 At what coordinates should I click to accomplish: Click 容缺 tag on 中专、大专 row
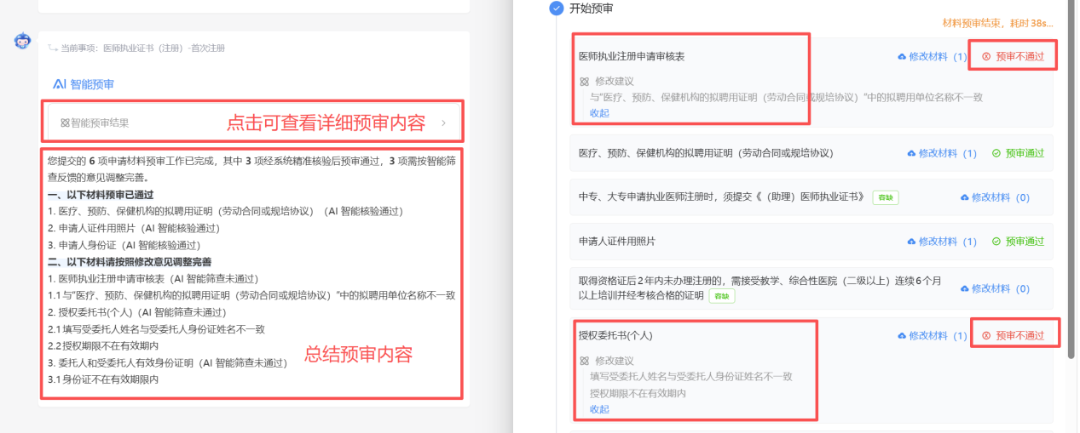click(886, 198)
